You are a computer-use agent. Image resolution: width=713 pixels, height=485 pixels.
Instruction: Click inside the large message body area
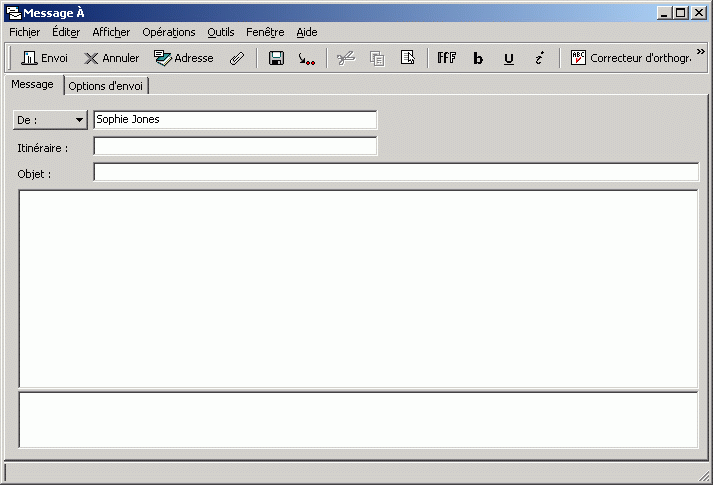(x=358, y=289)
